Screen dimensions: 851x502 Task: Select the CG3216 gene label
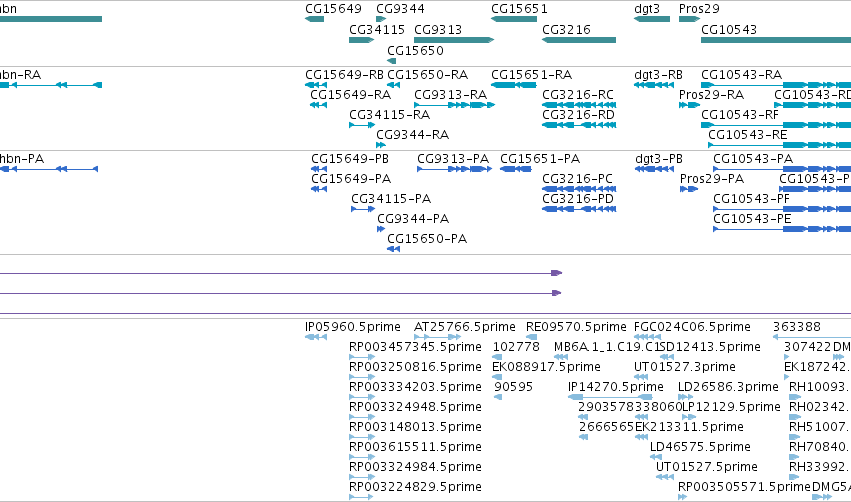566,29
